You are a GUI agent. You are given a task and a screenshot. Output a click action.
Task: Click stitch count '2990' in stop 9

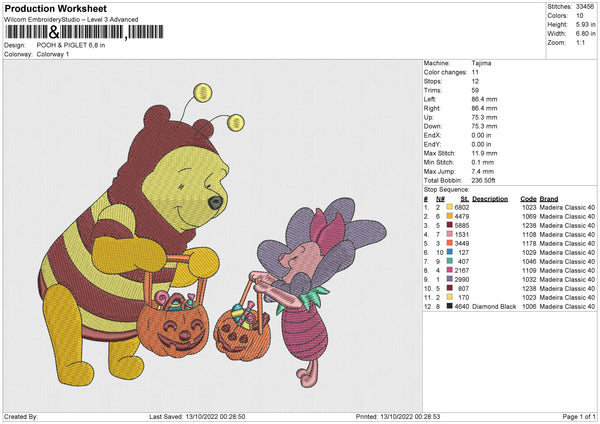[462, 280]
